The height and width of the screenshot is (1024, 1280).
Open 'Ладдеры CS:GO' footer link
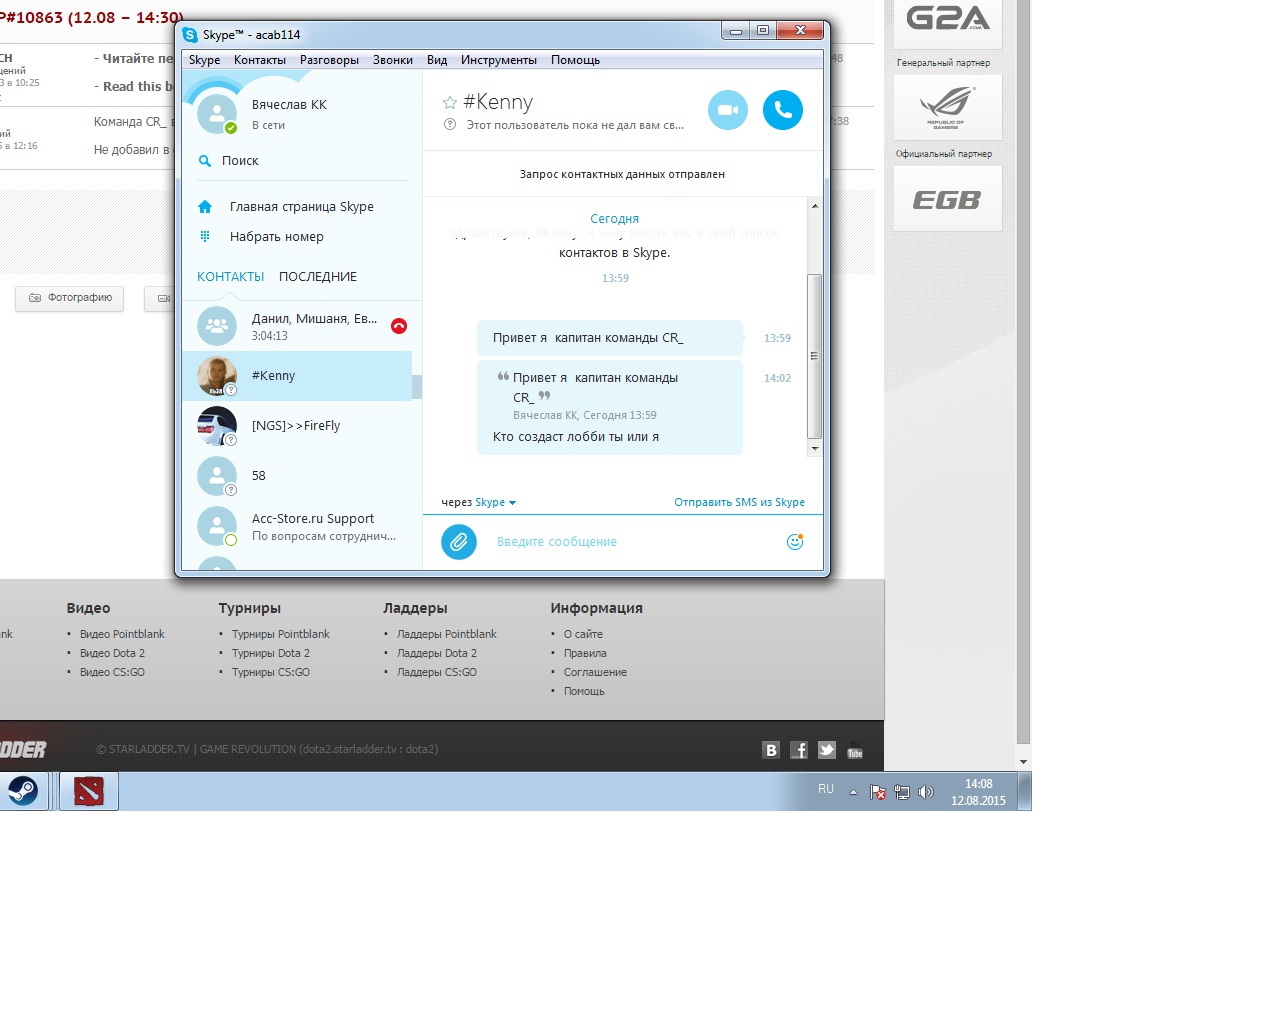437,672
